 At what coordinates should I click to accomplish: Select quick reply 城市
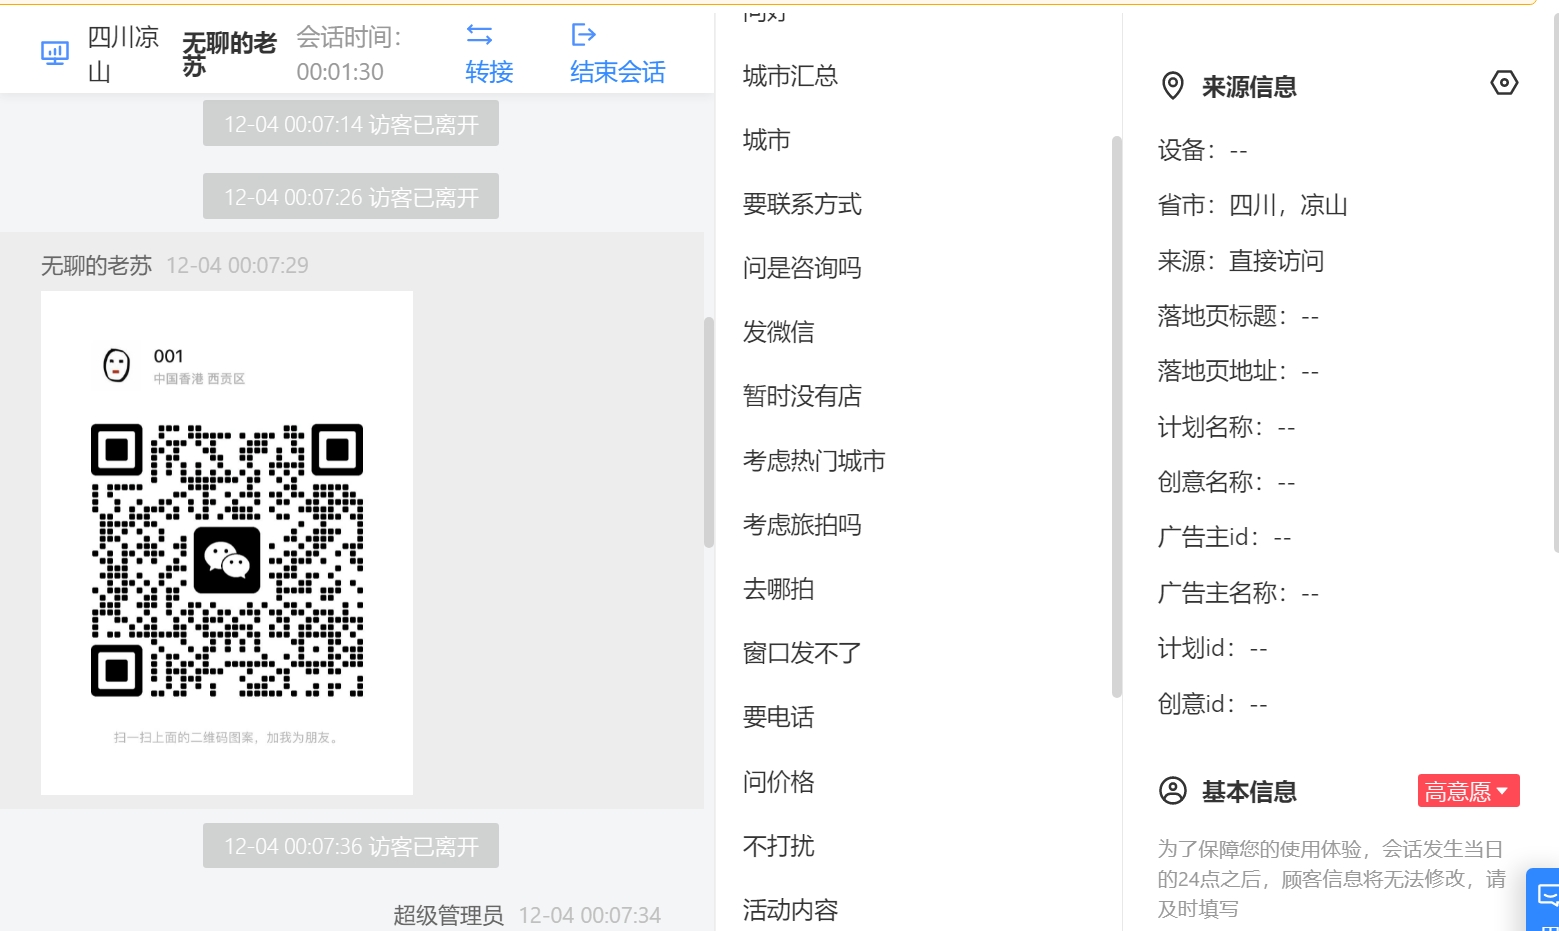766,140
